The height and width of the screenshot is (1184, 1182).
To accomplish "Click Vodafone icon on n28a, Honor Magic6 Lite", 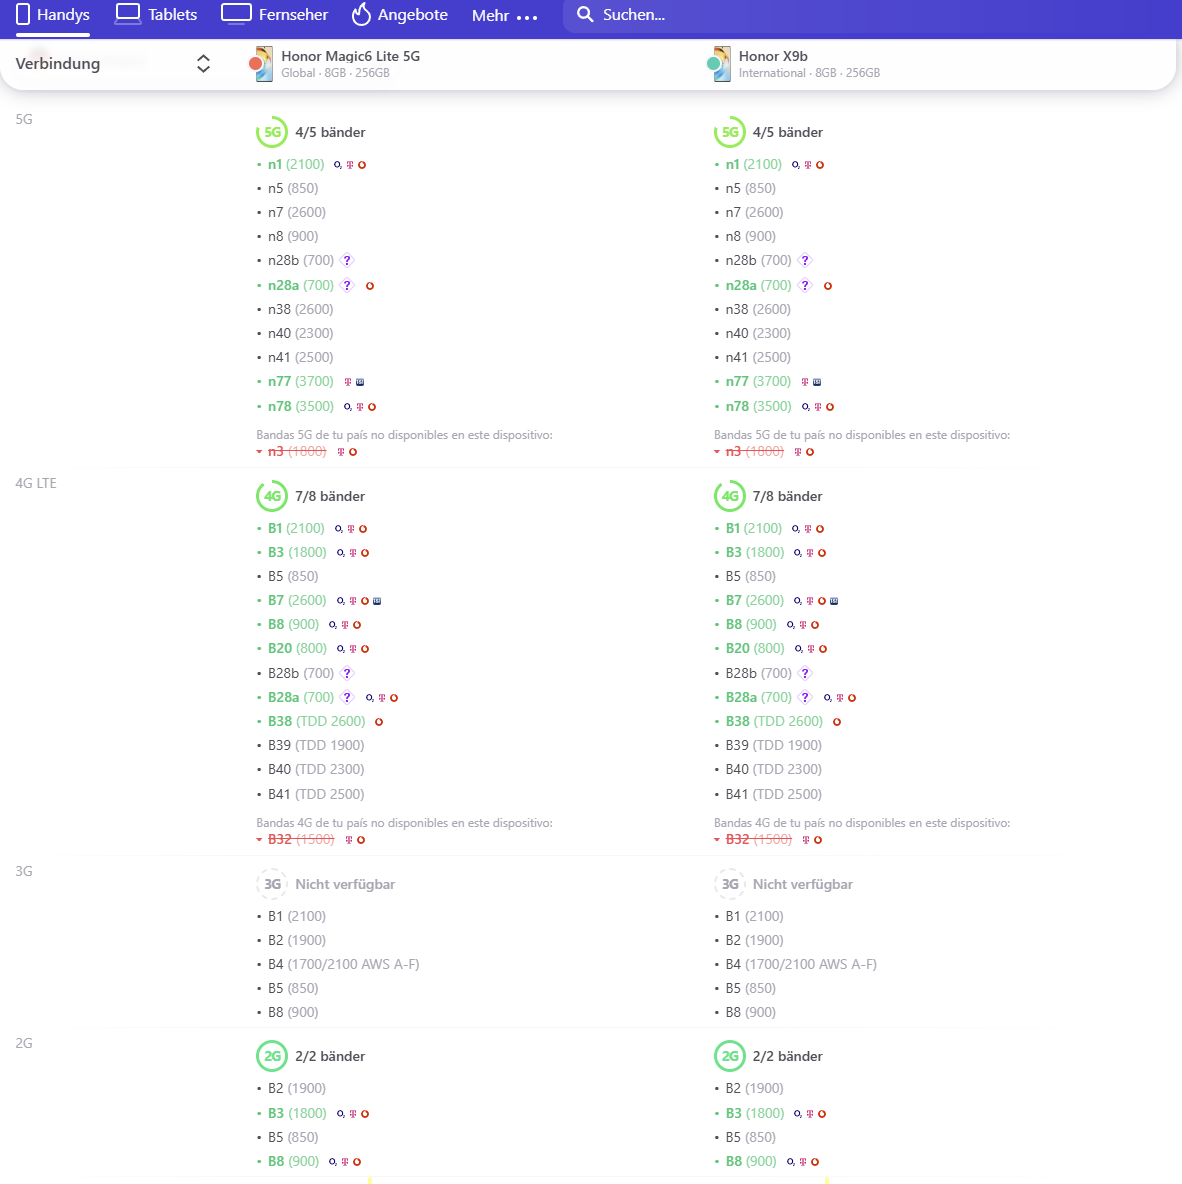I will tap(370, 286).
